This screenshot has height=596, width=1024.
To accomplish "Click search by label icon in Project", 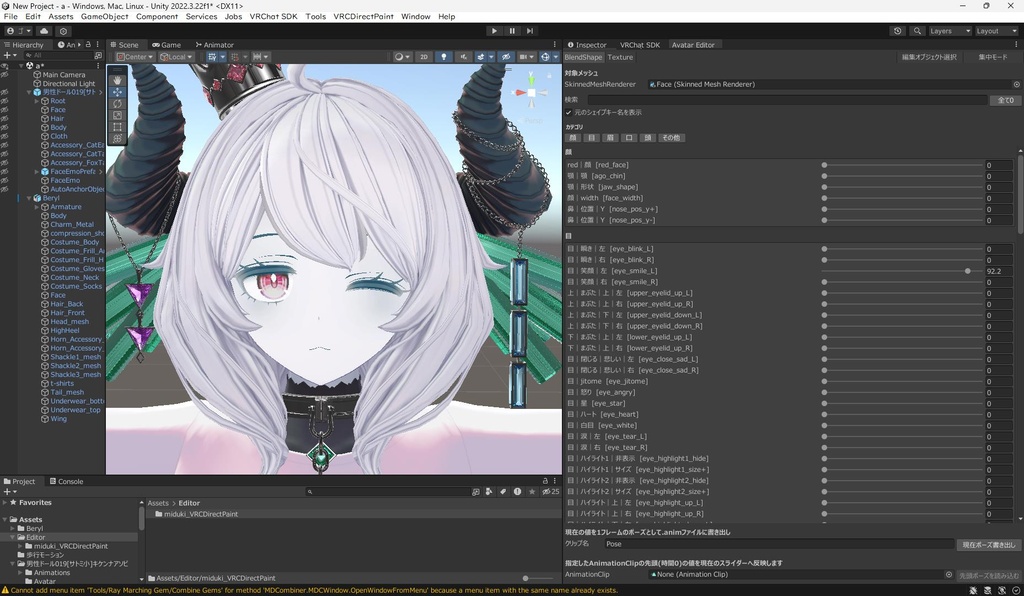I will 503,492.
